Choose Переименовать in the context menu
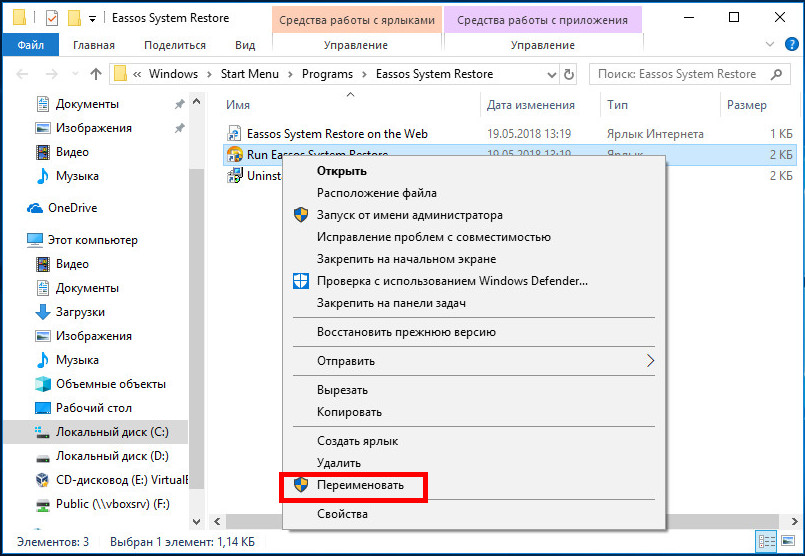Image resolution: width=805 pixels, height=556 pixels. pyautogui.click(x=360, y=485)
